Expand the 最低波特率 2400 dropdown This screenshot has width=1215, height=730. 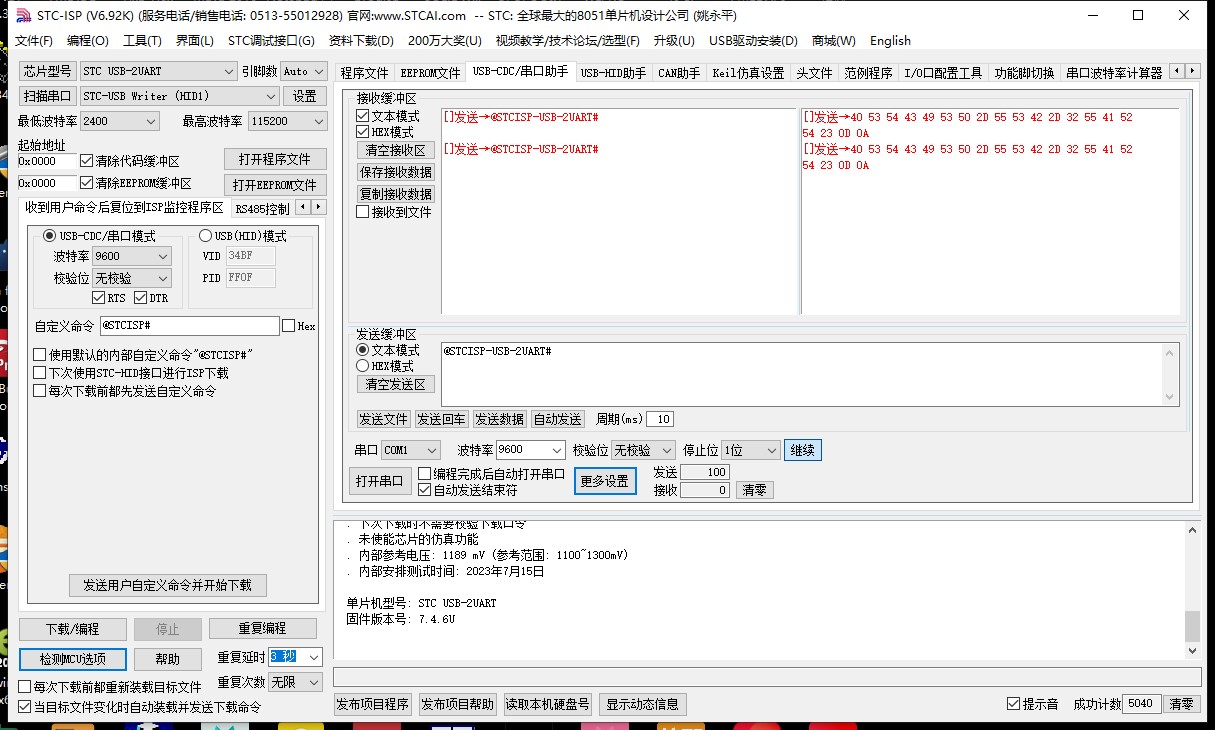[151, 121]
